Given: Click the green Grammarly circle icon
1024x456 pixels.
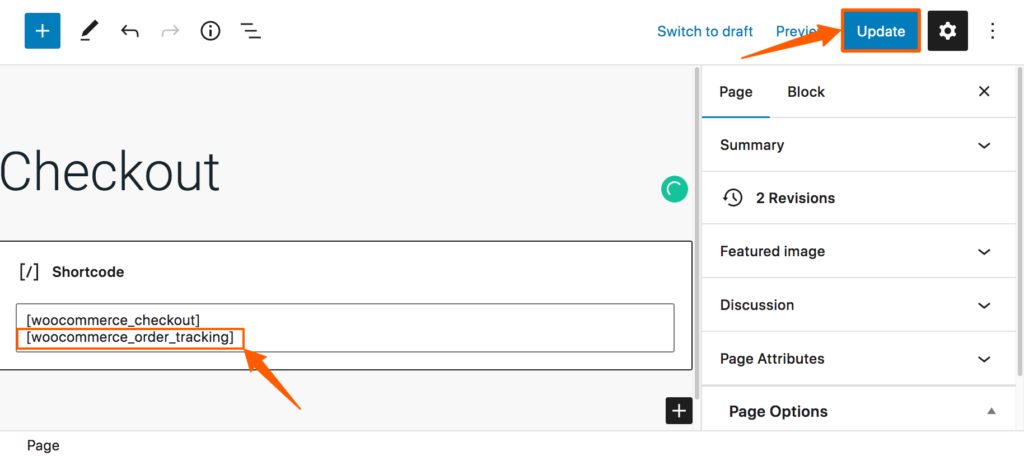Looking at the screenshot, I should coord(674,189).
